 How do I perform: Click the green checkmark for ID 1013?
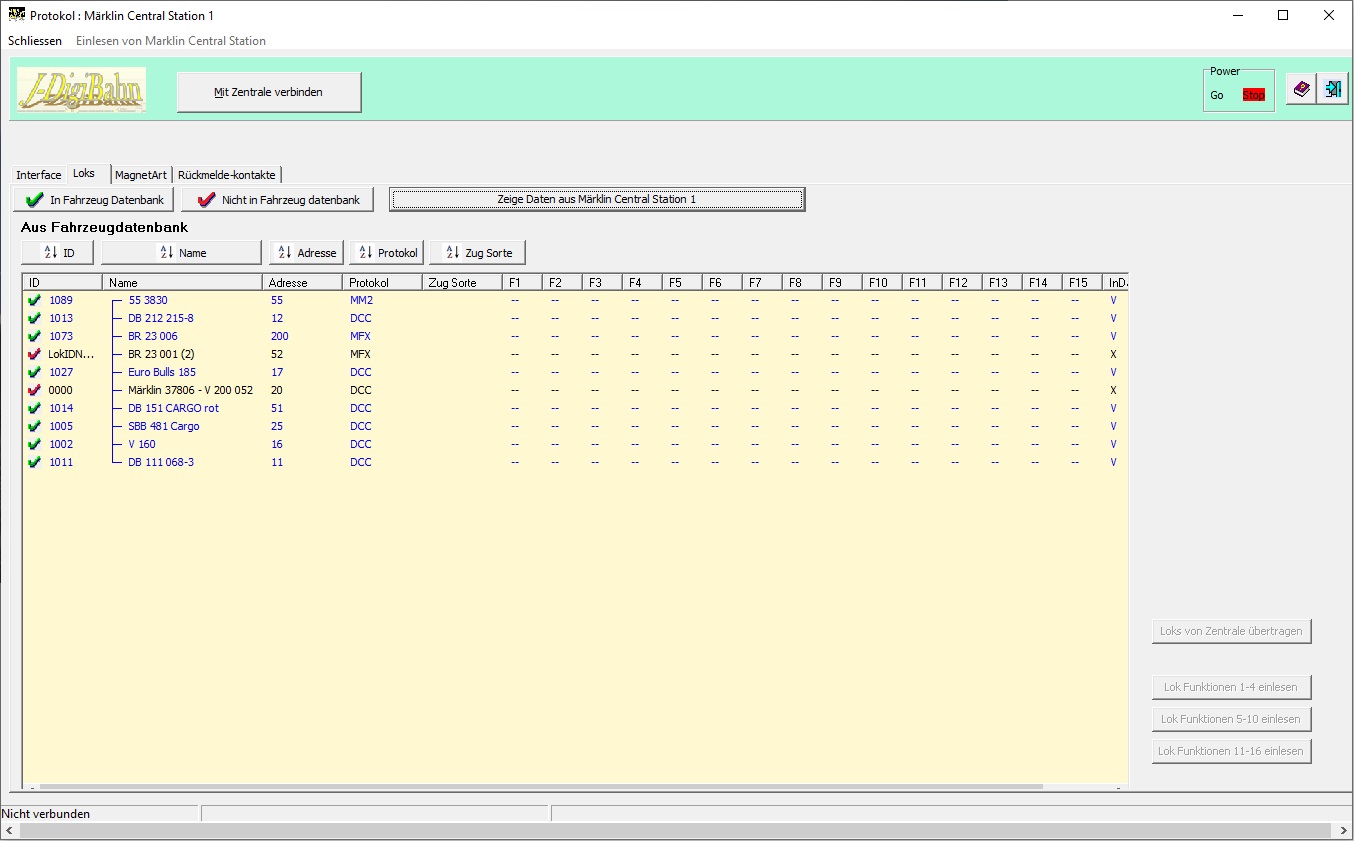tap(35, 318)
